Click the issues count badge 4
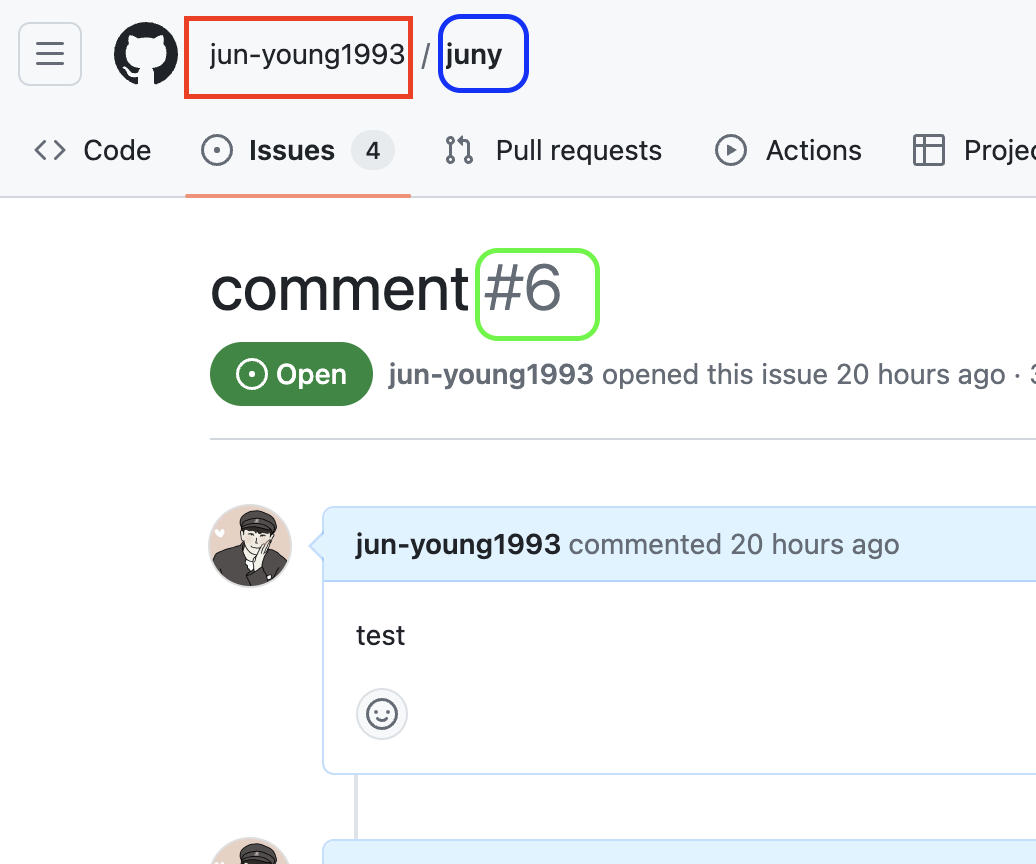 click(373, 151)
